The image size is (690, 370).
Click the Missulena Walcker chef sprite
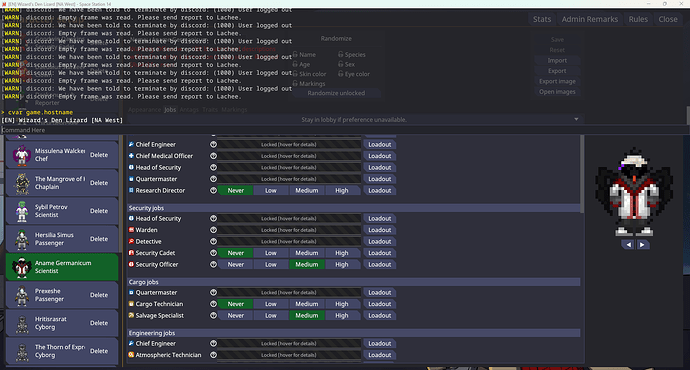21,155
